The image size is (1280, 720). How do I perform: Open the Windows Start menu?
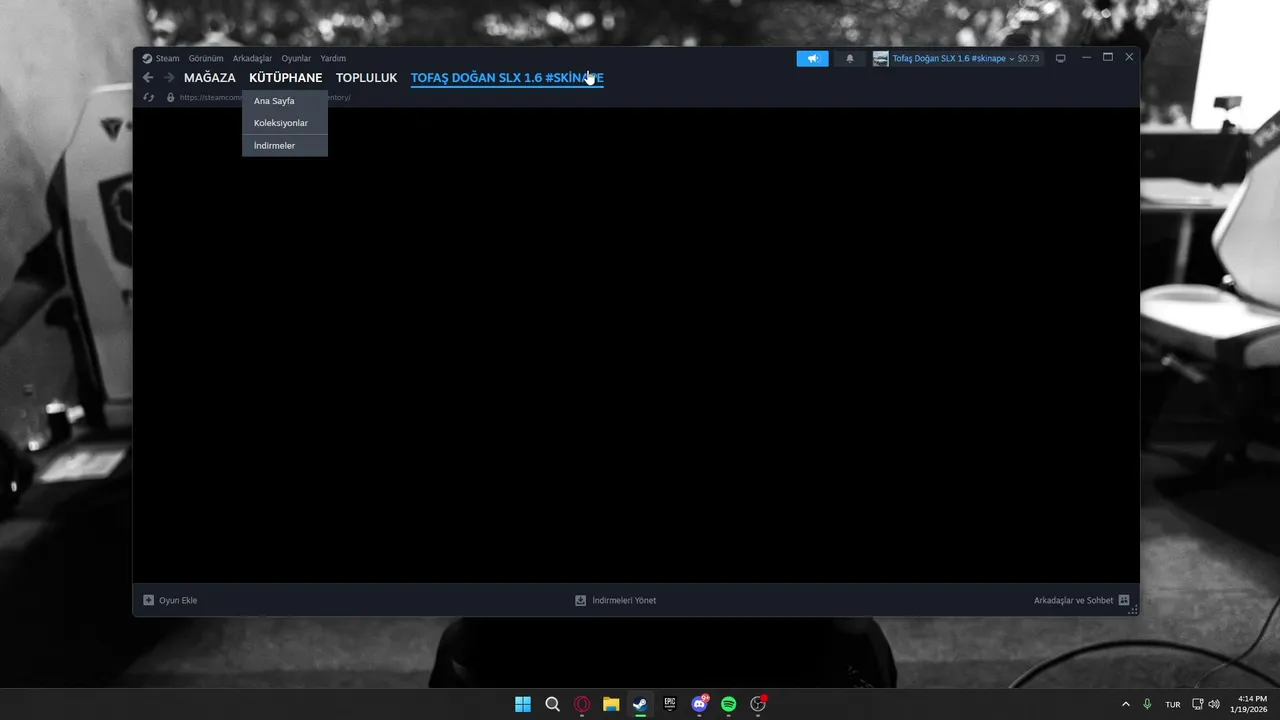523,704
